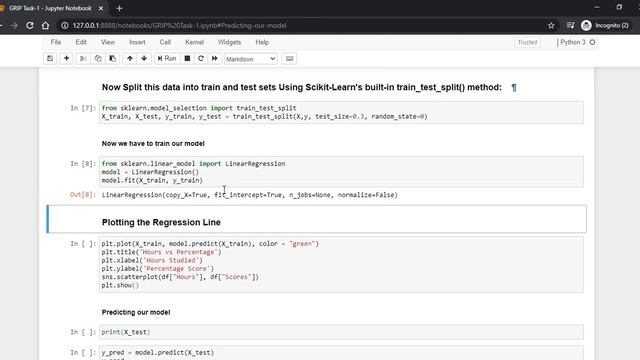This screenshot has width=640, height=360.
Task: Select the print(X_test) code cell
Action: pos(341,332)
